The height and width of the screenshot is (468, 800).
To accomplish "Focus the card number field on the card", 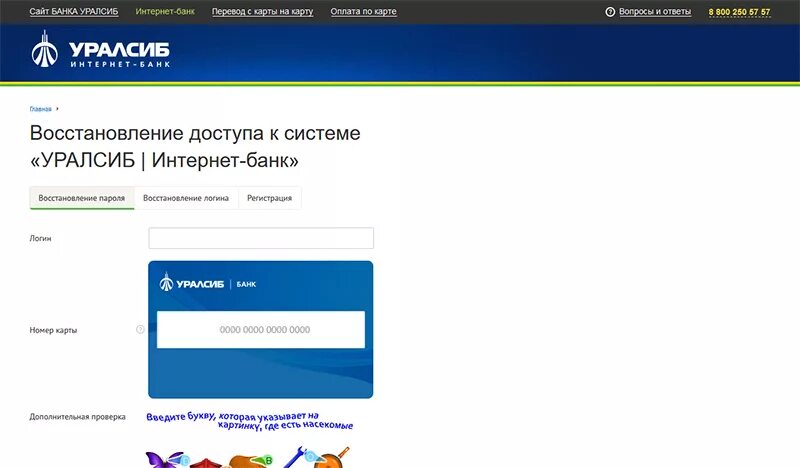I will [x=261, y=330].
